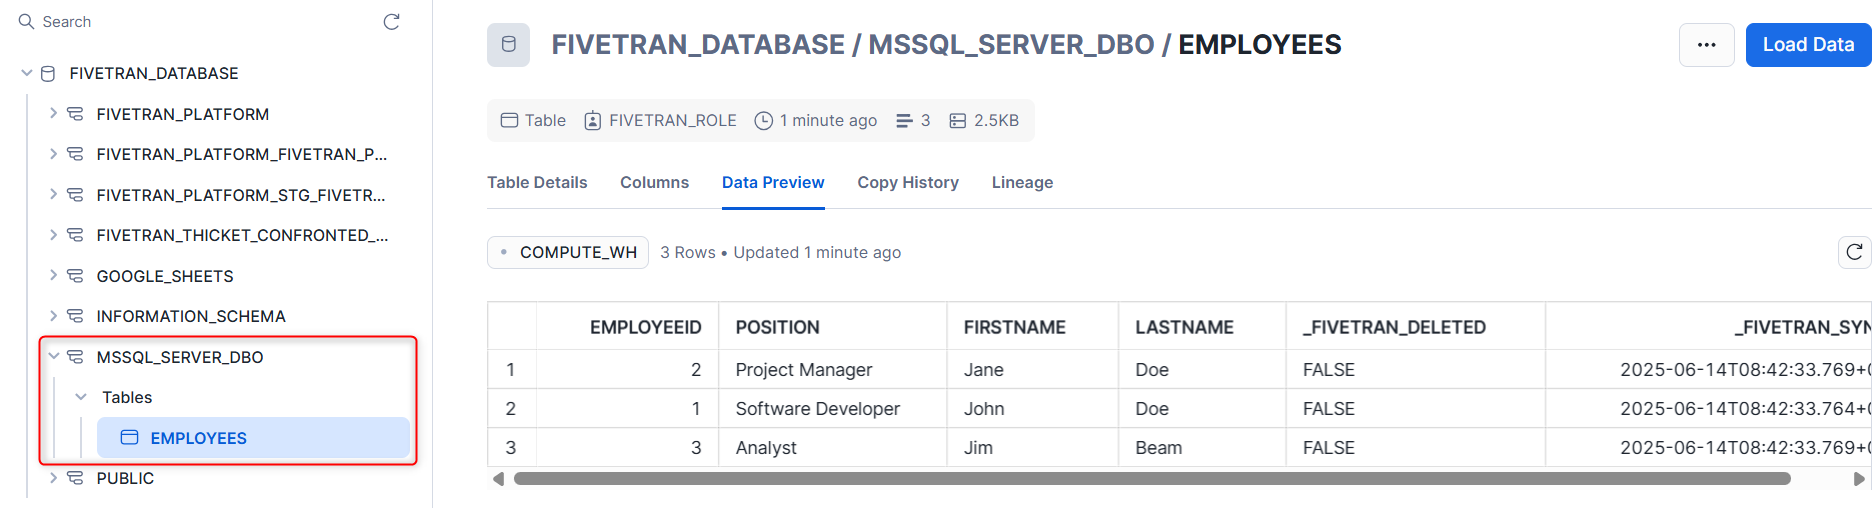Viewport: 1872px width, 508px height.
Task: Open the Copy History tab
Action: click(x=908, y=182)
